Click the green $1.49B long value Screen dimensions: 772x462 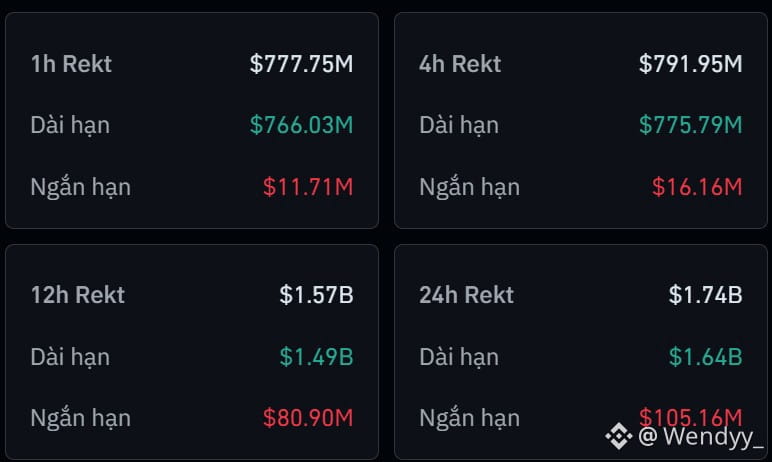316,357
